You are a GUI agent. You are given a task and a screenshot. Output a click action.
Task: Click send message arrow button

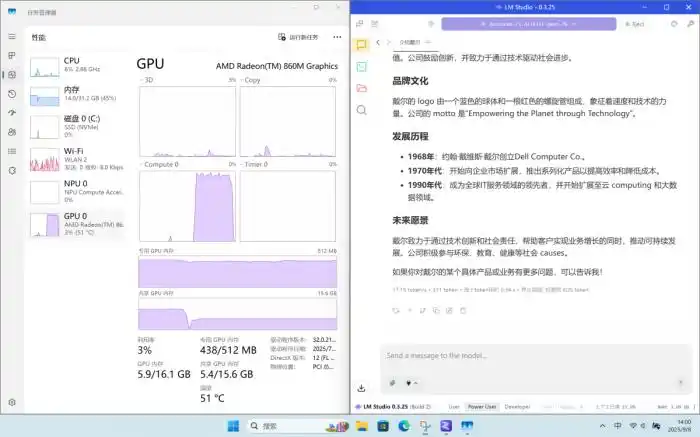pyautogui.click(x=681, y=383)
